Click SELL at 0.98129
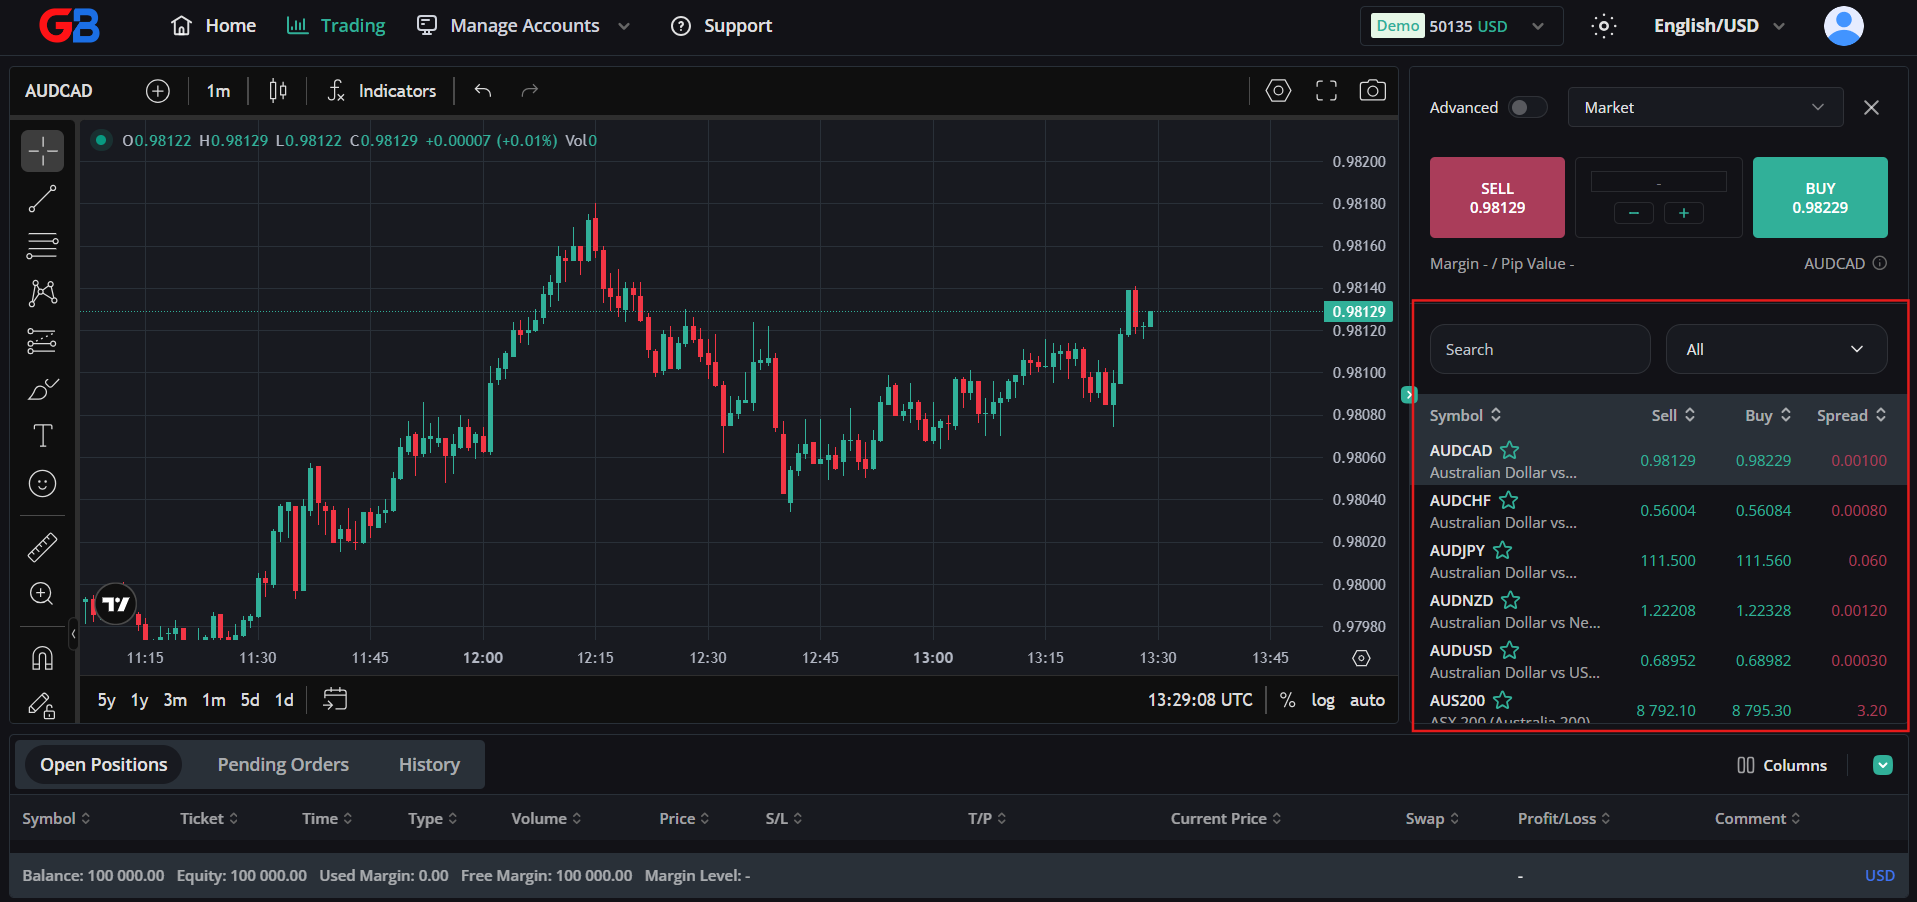 click(x=1497, y=197)
